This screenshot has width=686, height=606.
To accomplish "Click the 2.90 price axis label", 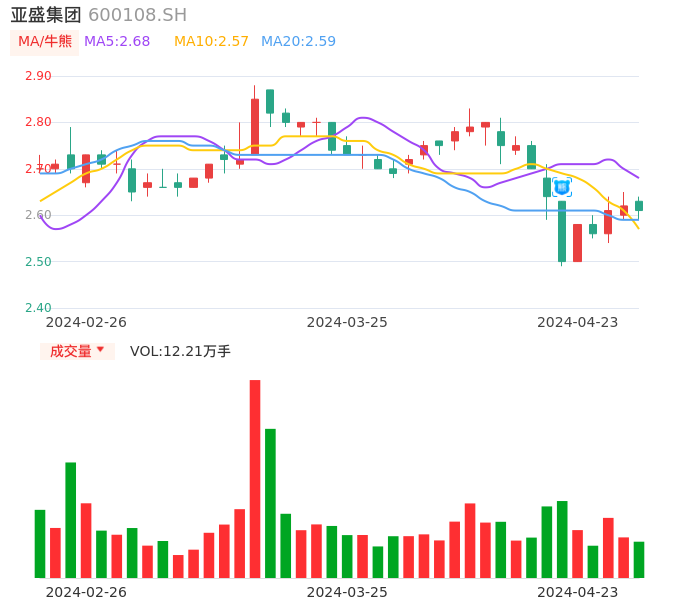I will [x=38, y=76].
